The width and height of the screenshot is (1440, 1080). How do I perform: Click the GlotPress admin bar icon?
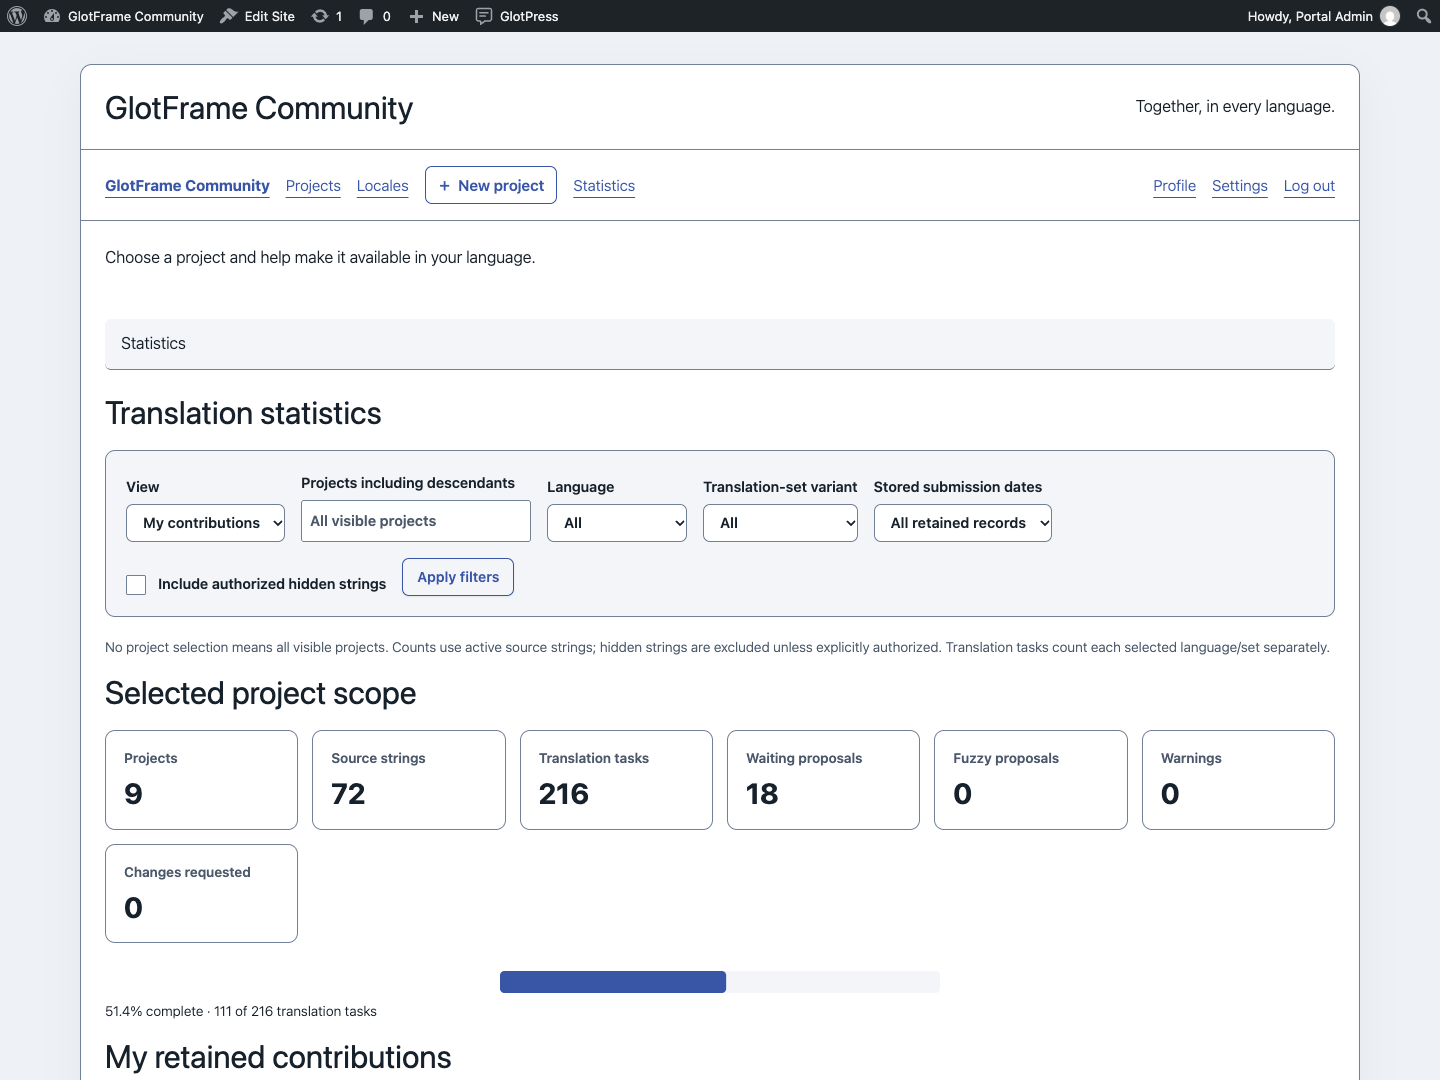click(x=484, y=16)
